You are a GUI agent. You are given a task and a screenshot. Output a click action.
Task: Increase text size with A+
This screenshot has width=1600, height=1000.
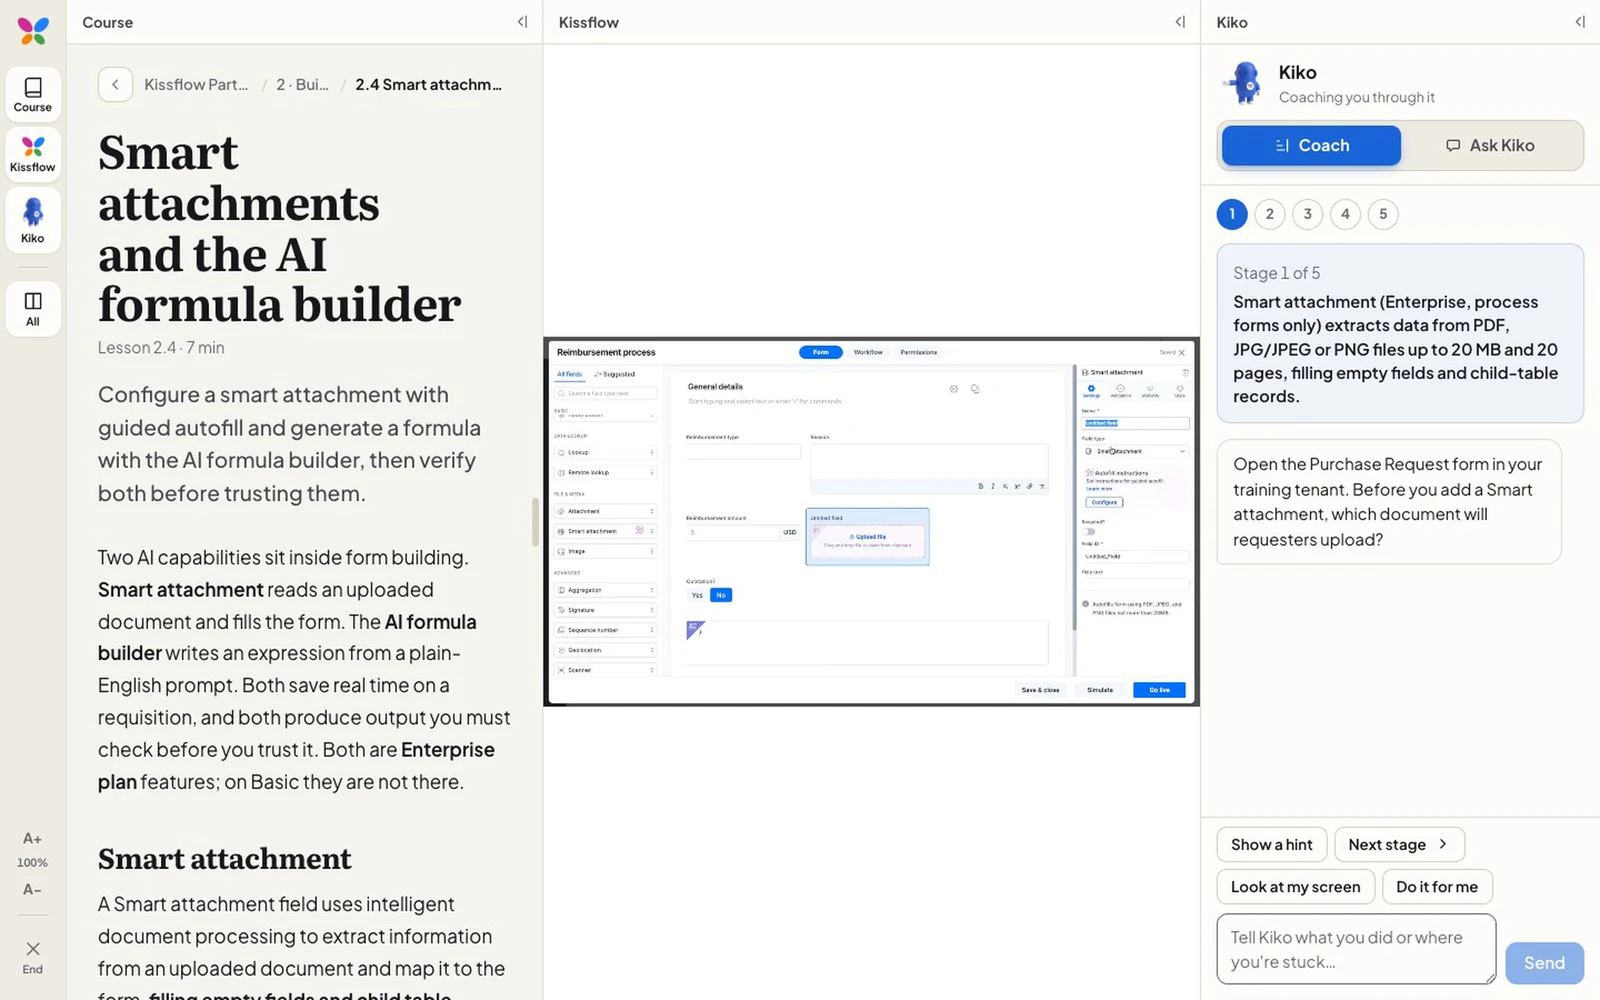pyautogui.click(x=32, y=838)
